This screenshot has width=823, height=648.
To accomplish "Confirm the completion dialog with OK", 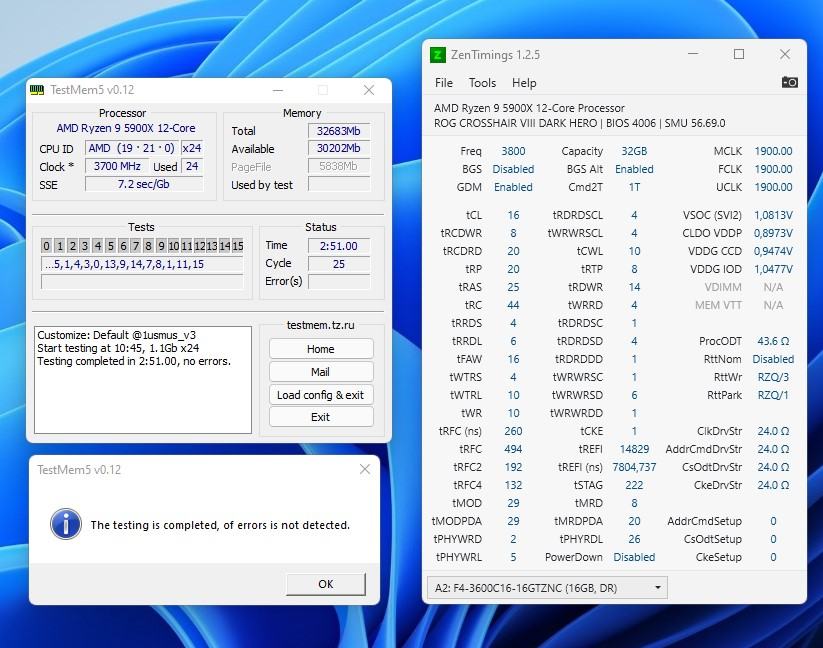I will click(x=325, y=584).
